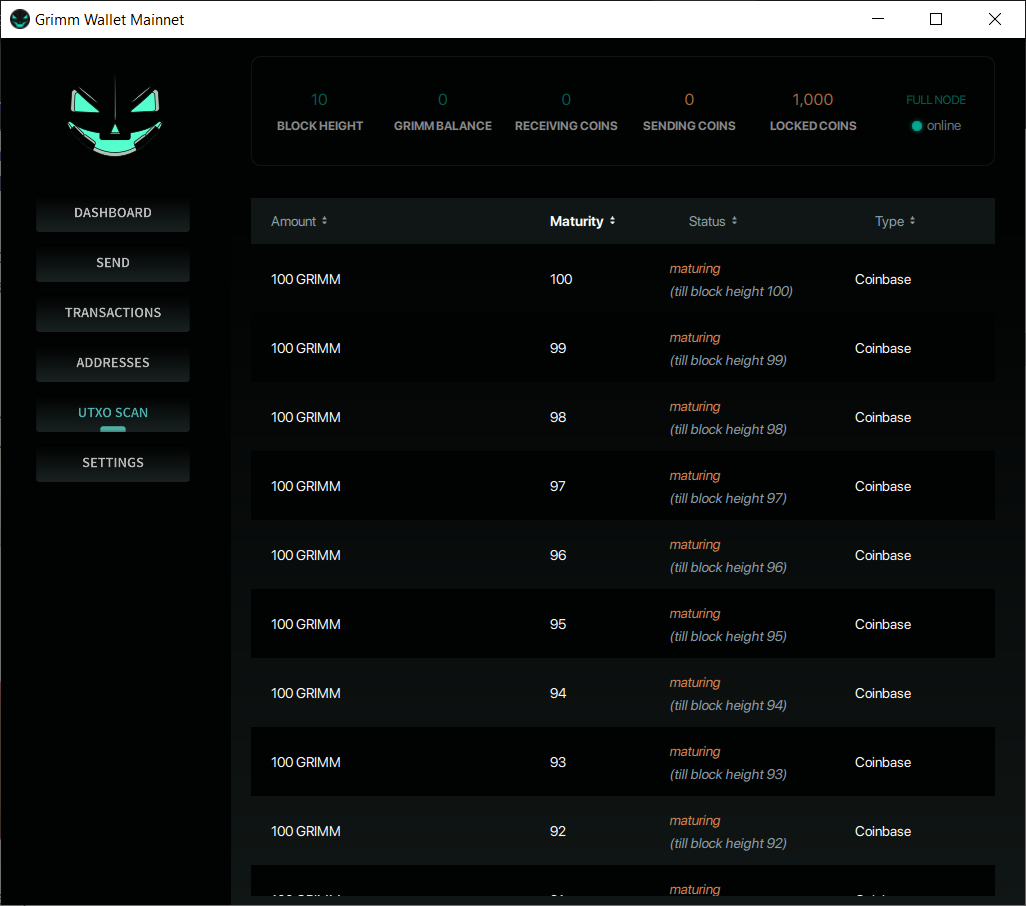Click Coinbase type in maturity 92 row
This screenshot has height=906, width=1026.
coord(883,831)
